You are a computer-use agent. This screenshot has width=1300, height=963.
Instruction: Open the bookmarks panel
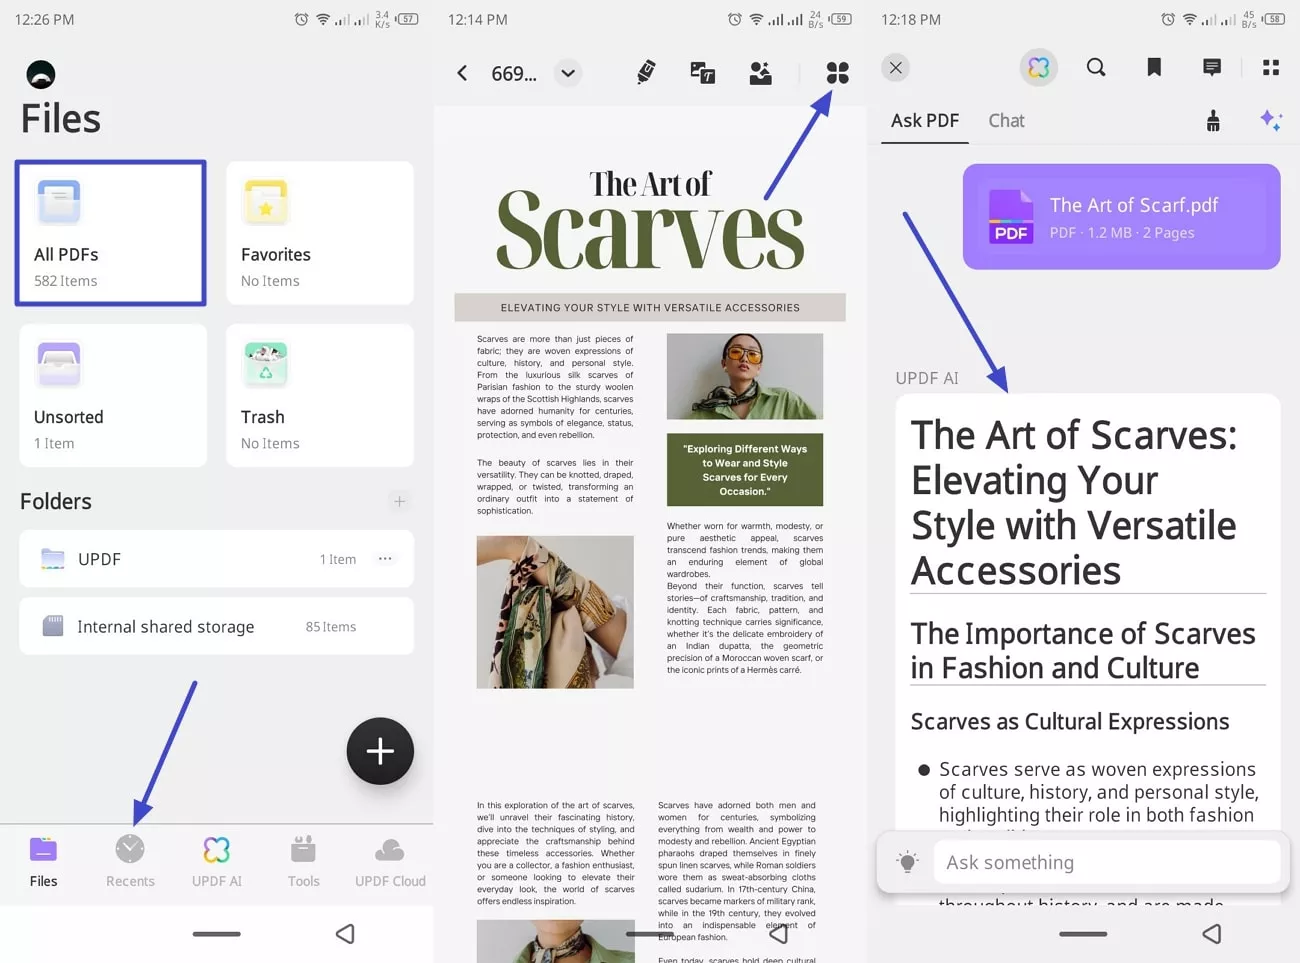[x=1153, y=67]
